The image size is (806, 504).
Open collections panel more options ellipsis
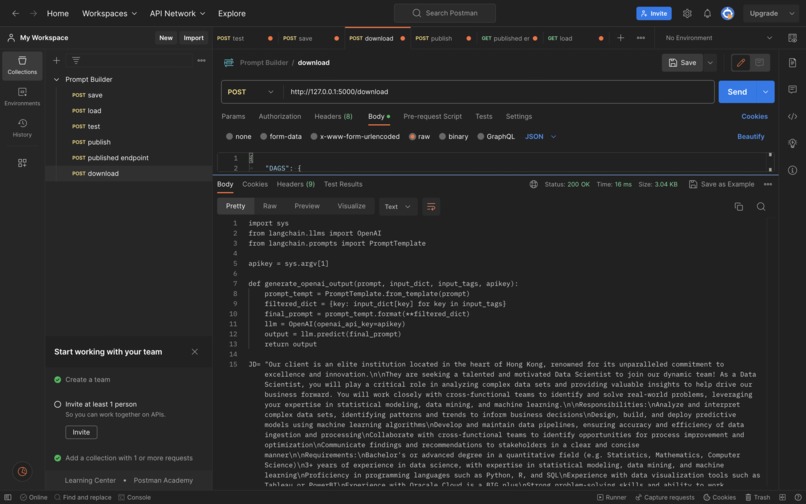202,61
